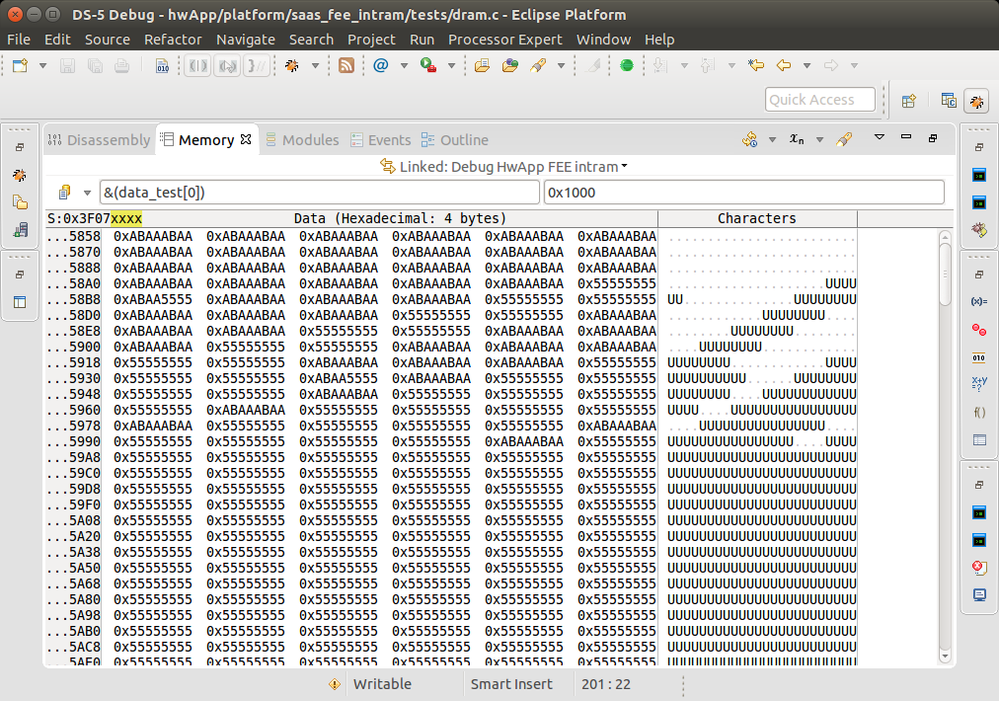The width and height of the screenshot is (999, 701).
Task: Open the File menu
Action: [18, 40]
